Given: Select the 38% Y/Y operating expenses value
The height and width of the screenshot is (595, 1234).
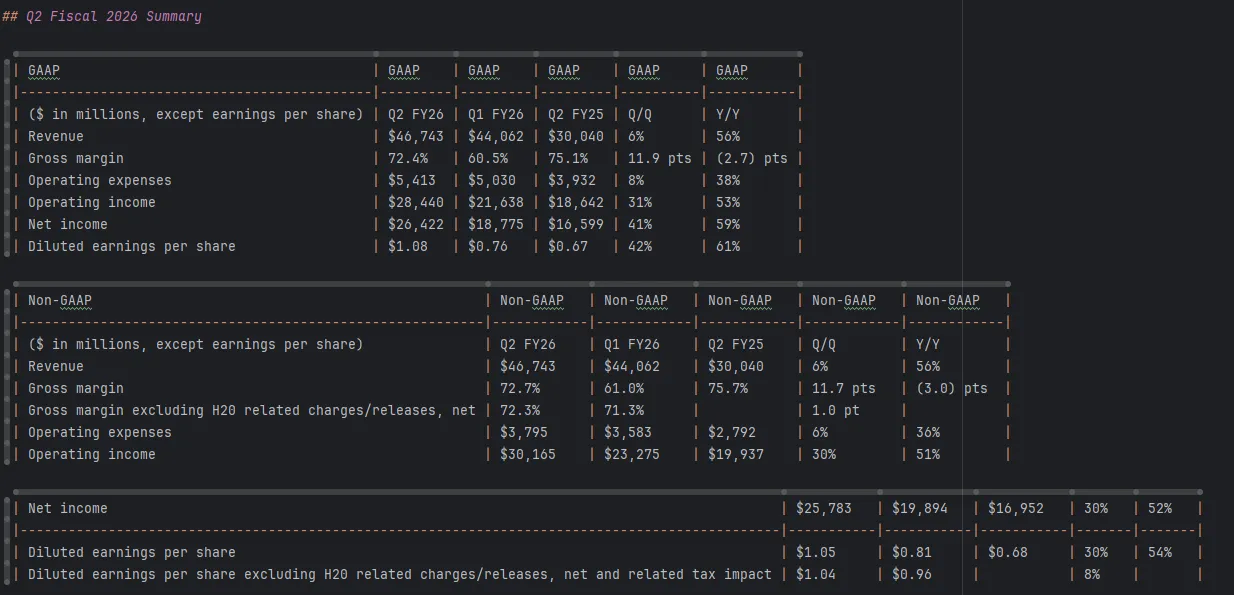Looking at the screenshot, I should tap(728, 180).
